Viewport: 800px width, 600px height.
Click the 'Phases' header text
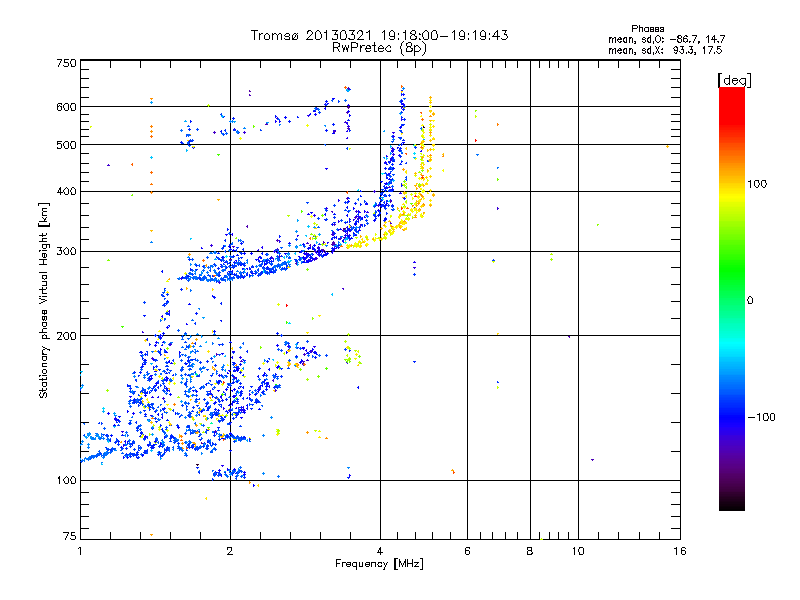click(x=647, y=29)
